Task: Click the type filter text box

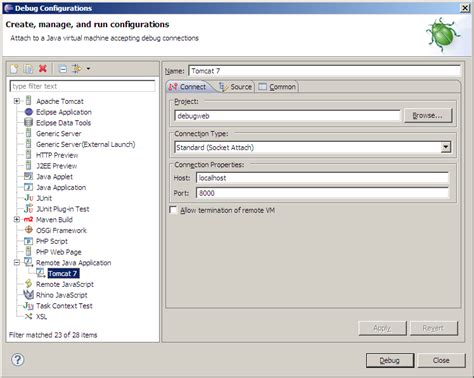Action: 82,86
